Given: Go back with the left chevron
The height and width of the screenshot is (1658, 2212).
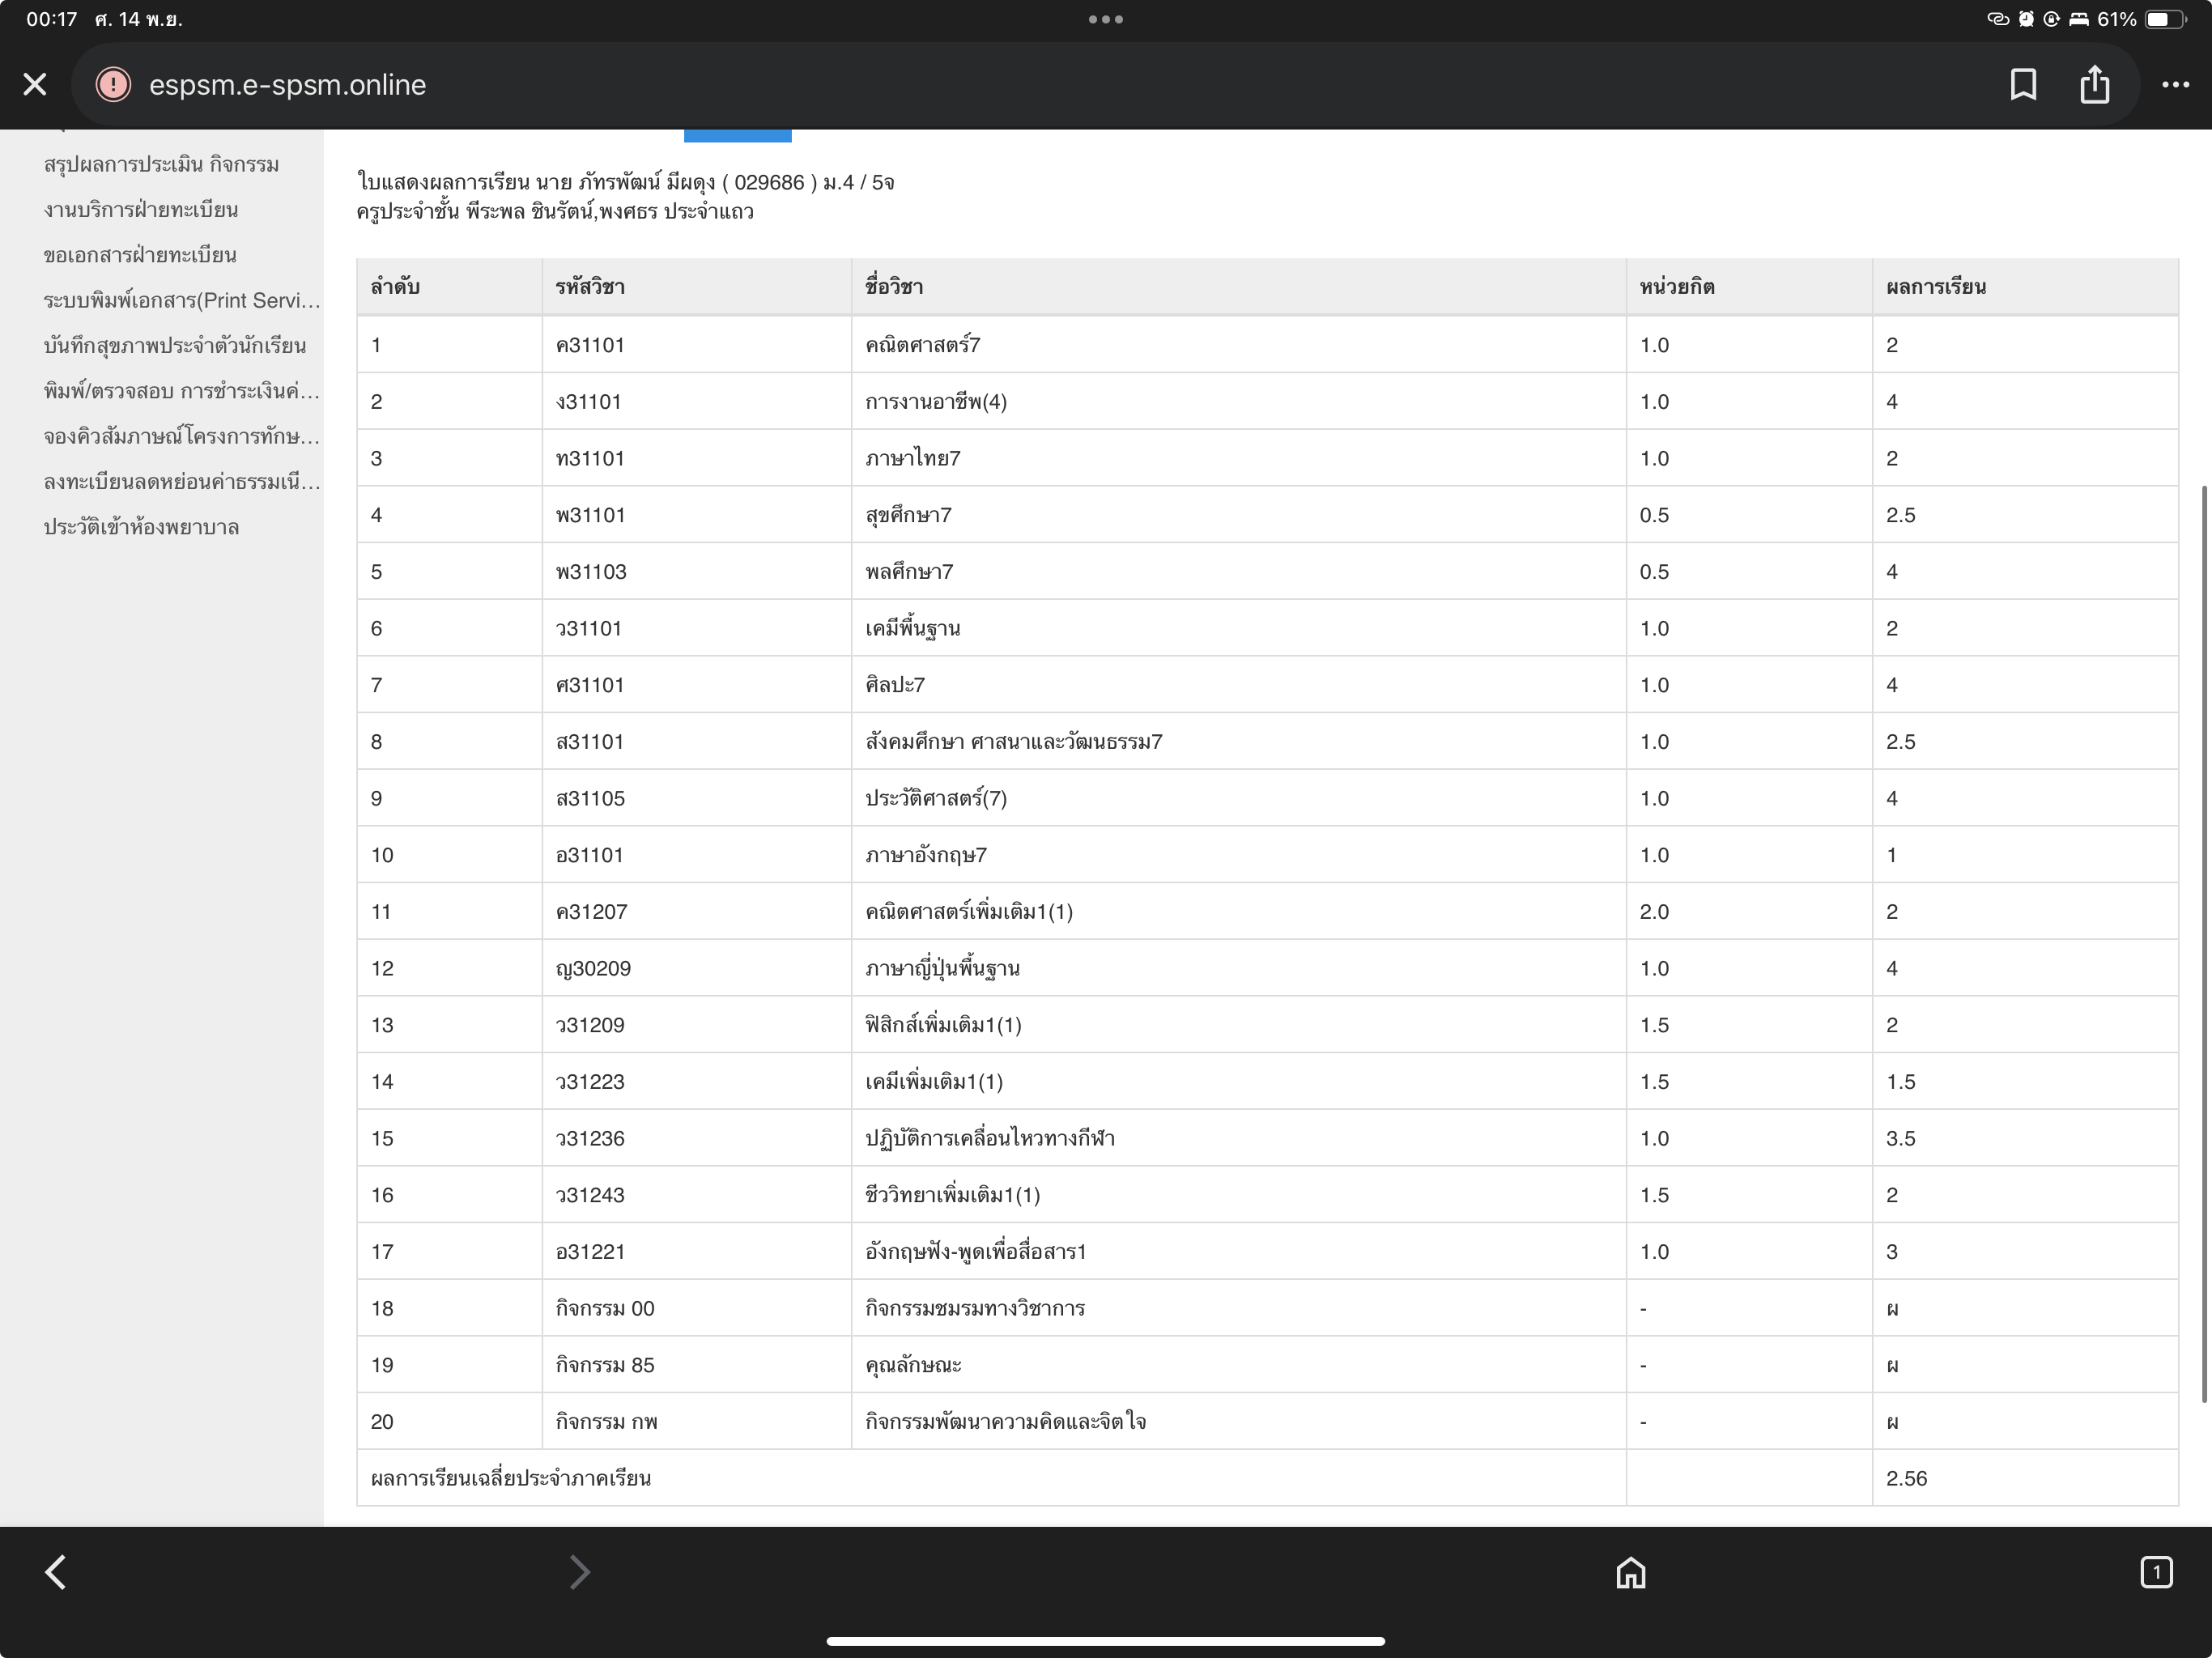Looking at the screenshot, I should click(56, 1572).
